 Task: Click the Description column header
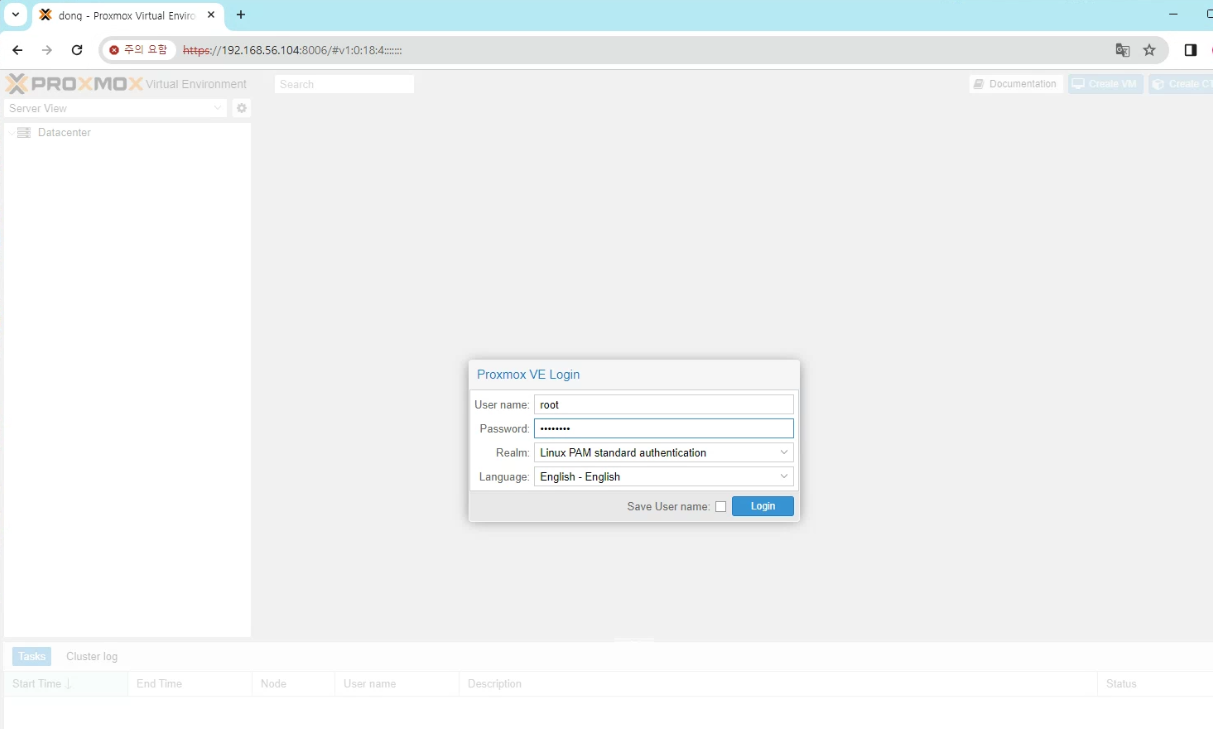pos(778,684)
